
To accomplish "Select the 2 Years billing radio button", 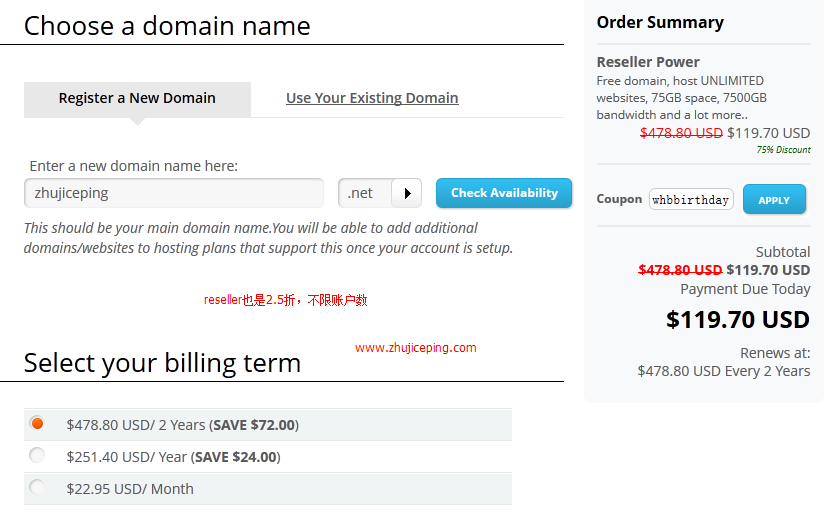I will point(37,423).
